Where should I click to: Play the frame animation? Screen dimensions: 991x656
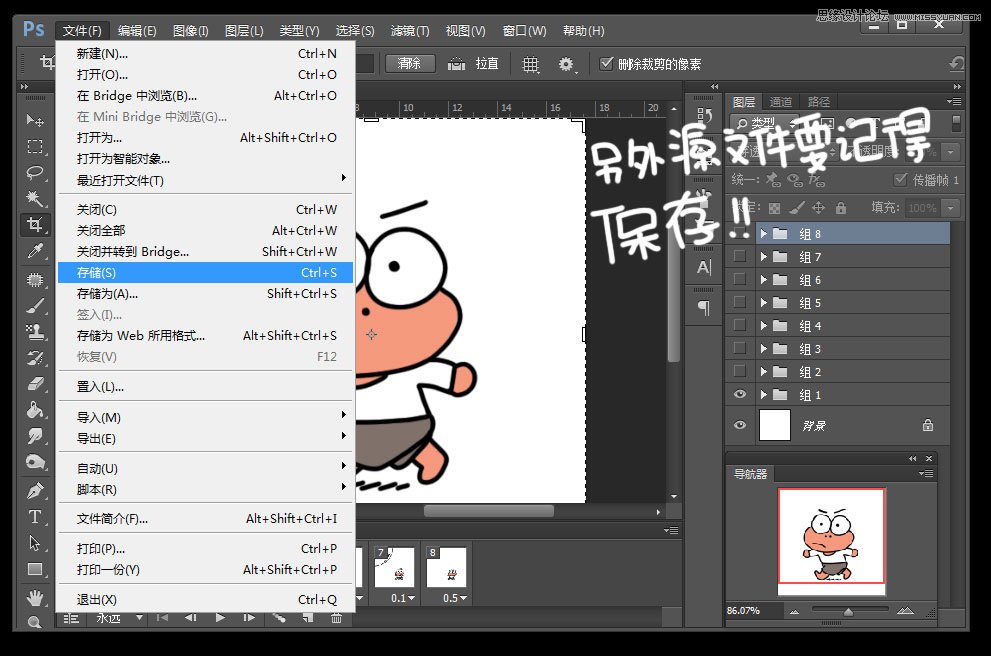(220, 617)
